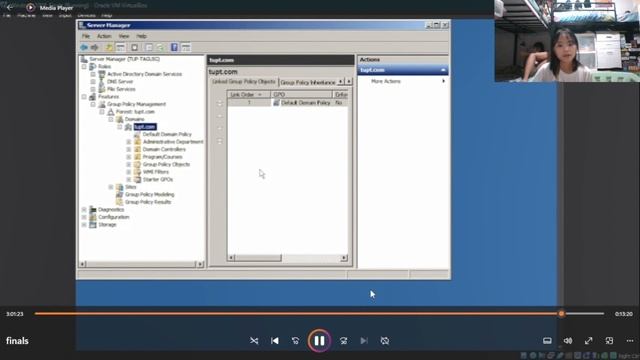
Task: Select Group Policy Results in the tree
Action: pos(148,202)
